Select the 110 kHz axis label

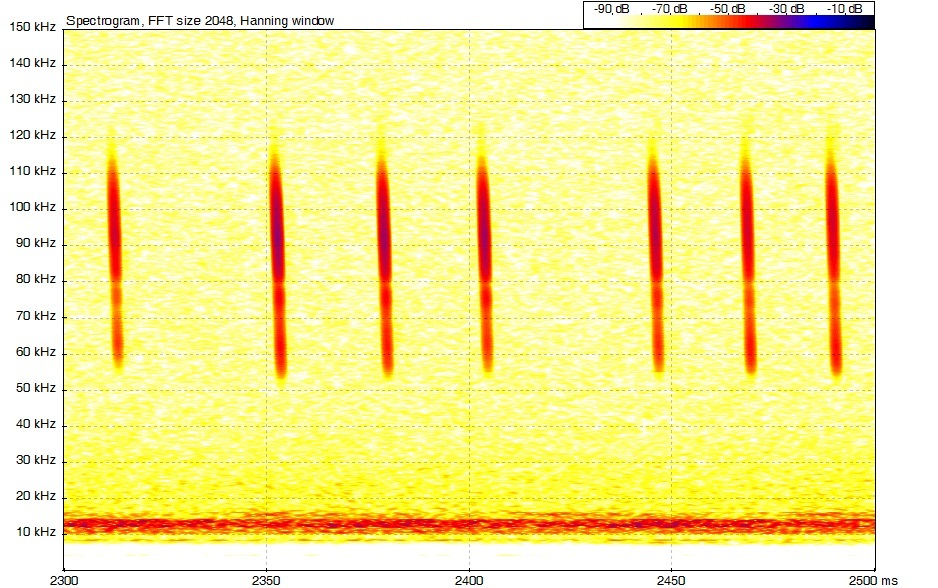[33, 170]
